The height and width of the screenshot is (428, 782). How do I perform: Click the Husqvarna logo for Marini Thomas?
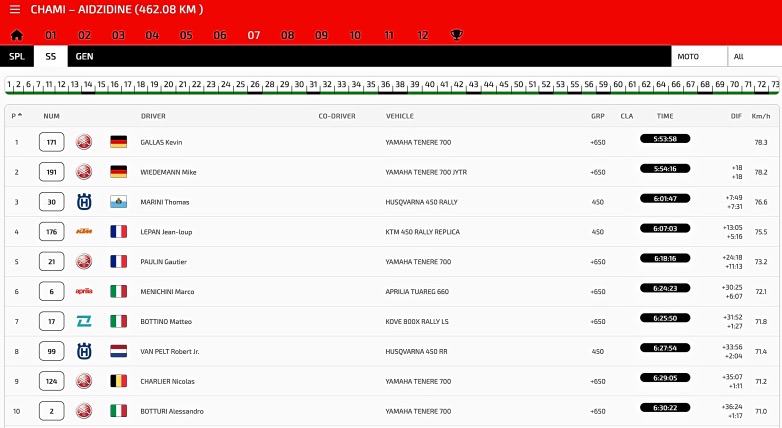84,202
